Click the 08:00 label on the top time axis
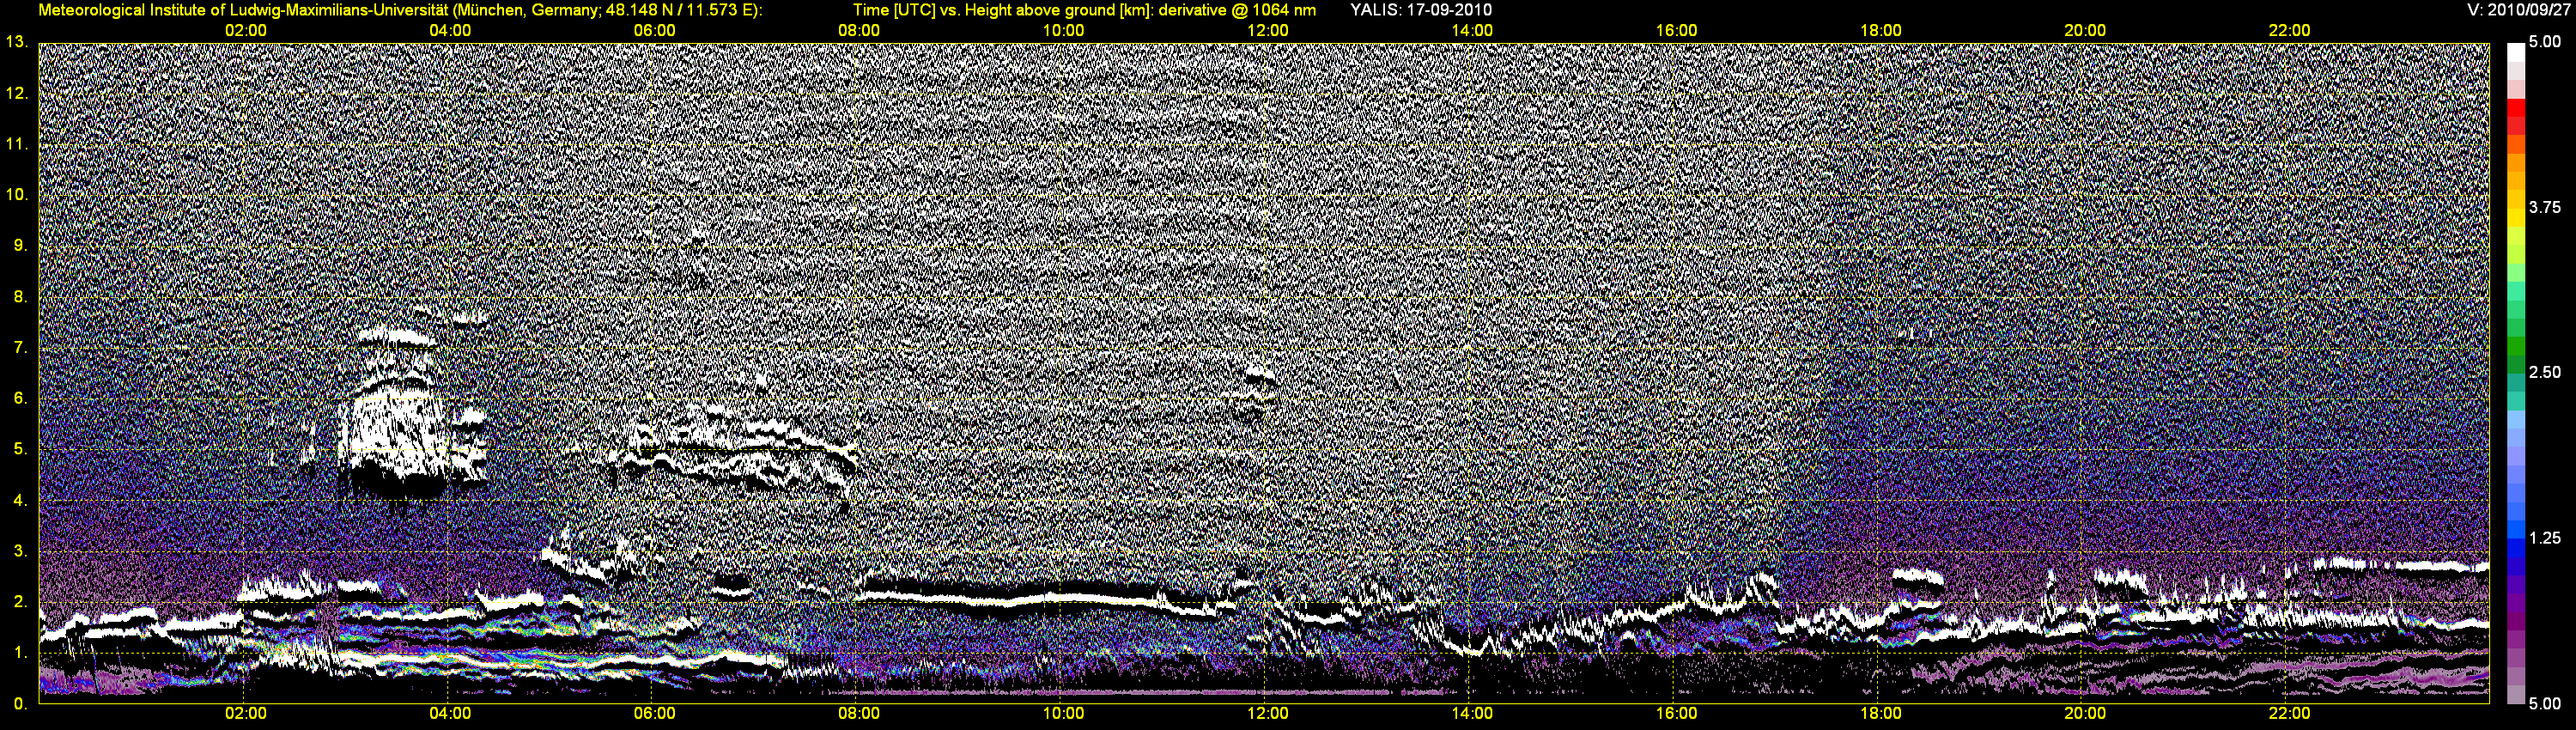This screenshot has width=2576, height=730. tap(859, 31)
